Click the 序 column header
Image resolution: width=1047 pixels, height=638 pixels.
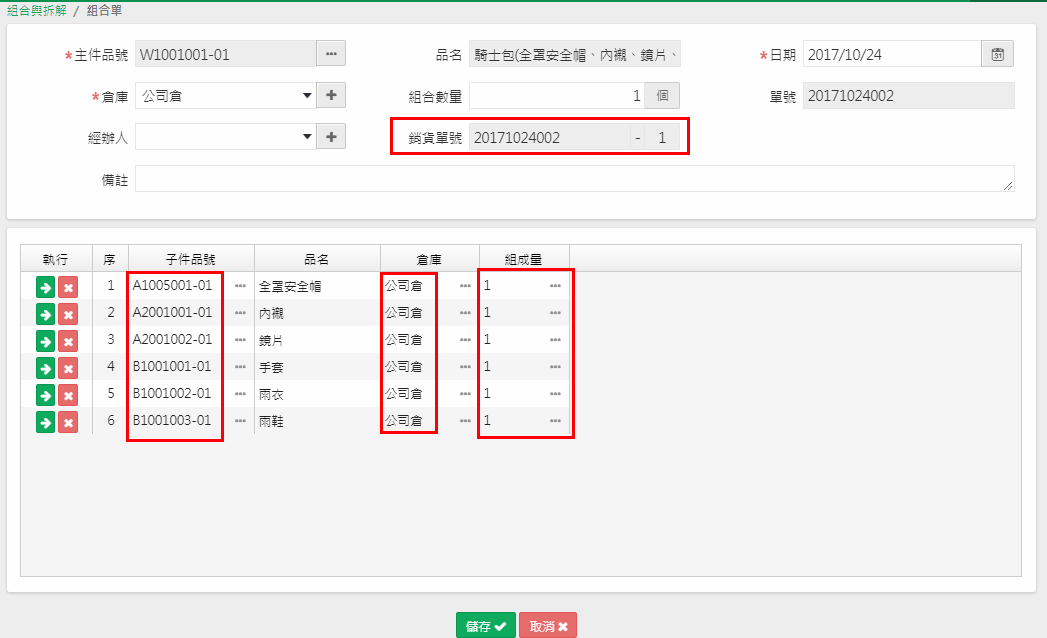tap(110, 259)
